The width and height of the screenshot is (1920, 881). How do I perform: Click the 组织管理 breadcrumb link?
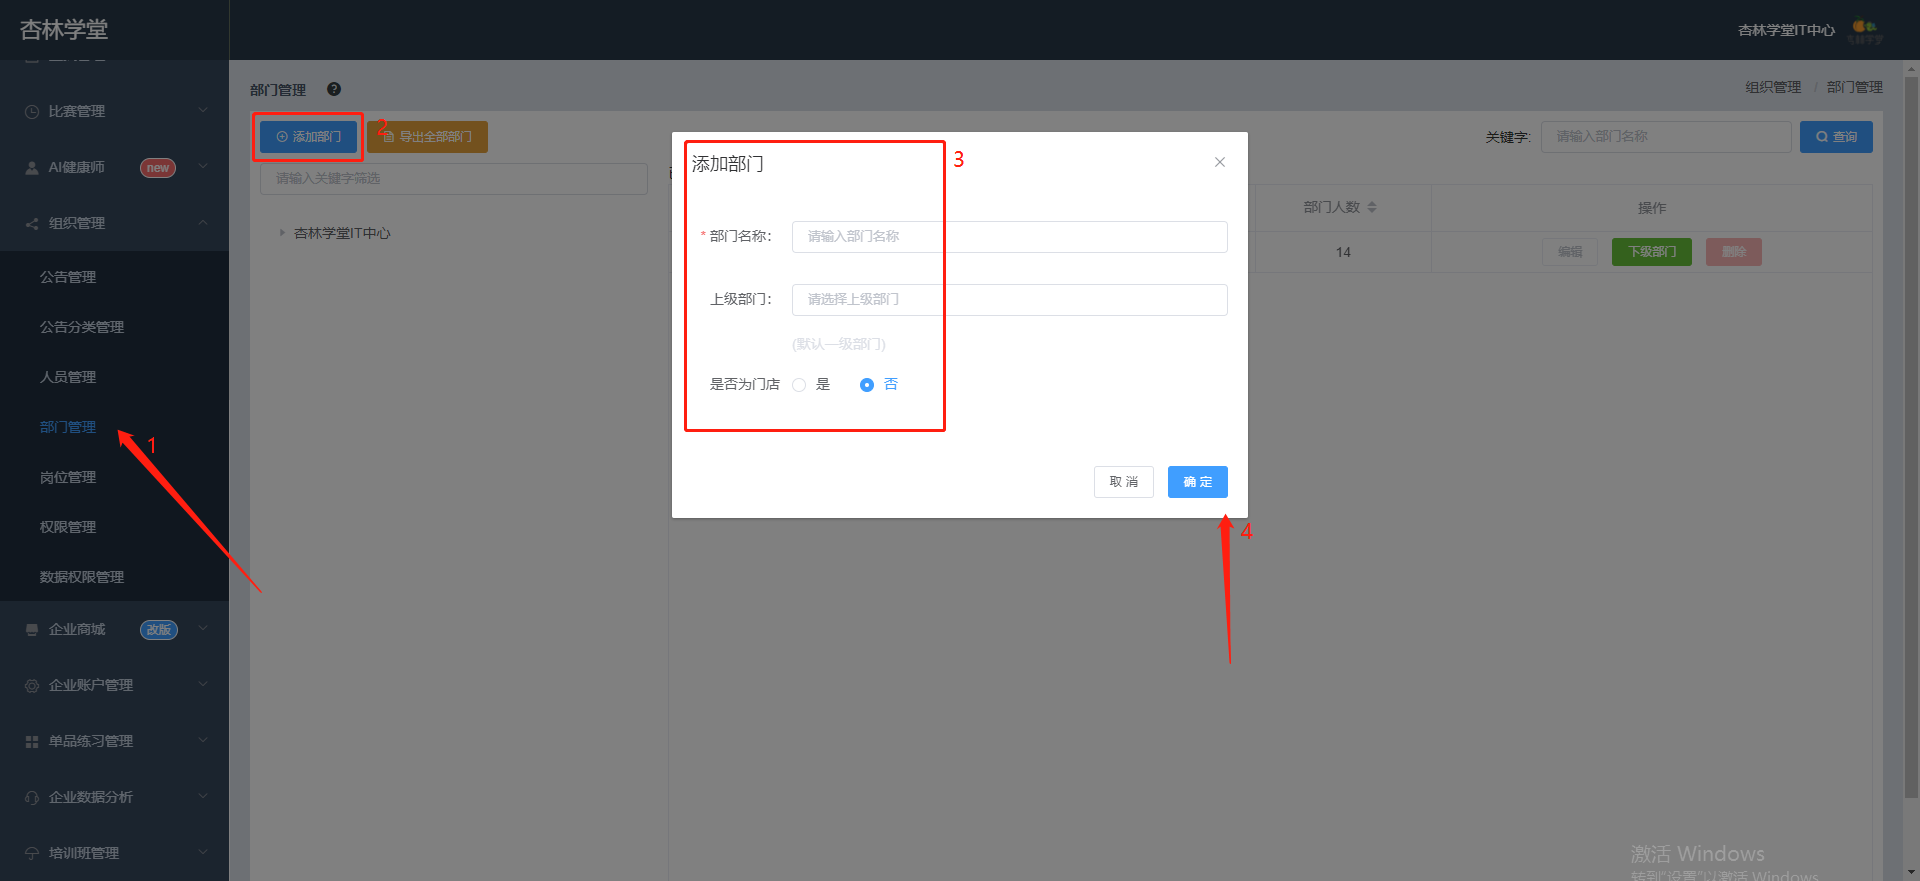1773,87
